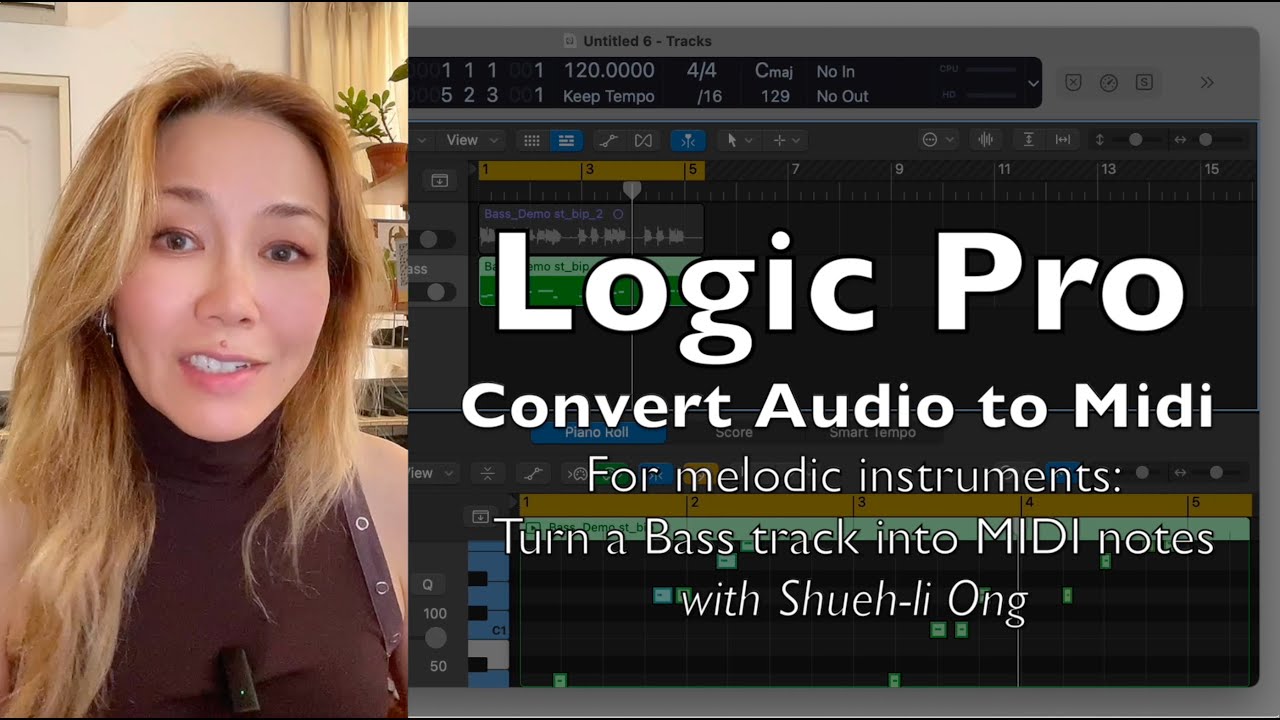Adjust the Tracks horizontal zoom slider
The width and height of the screenshot is (1280, 720).
coord(1205,140)
